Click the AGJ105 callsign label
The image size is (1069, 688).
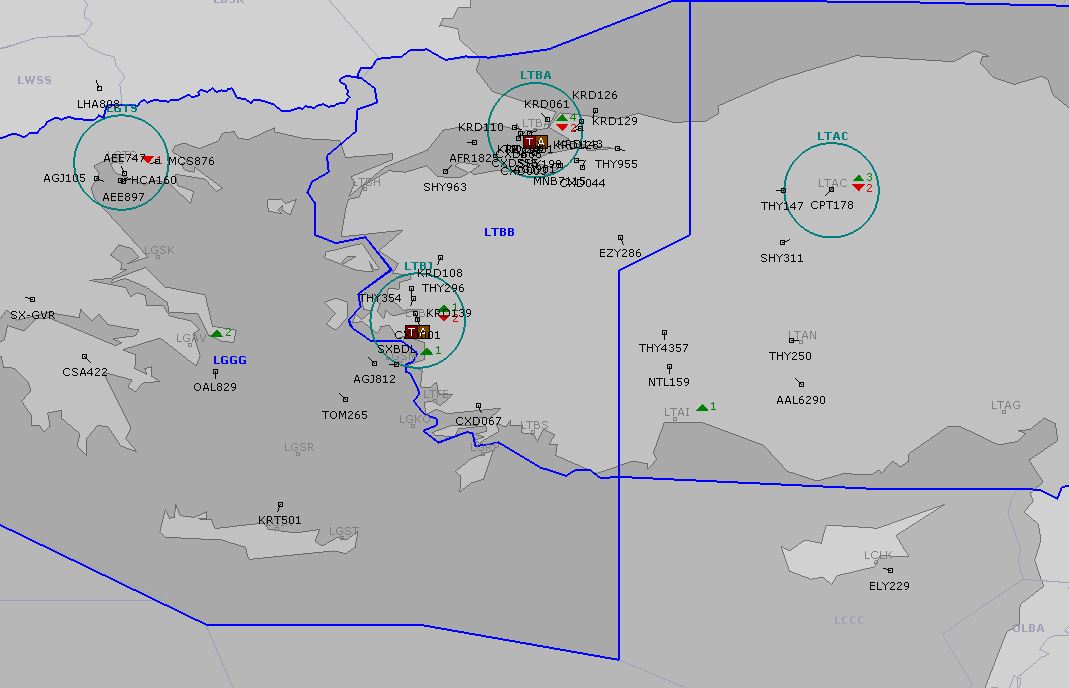click(65, 179)
